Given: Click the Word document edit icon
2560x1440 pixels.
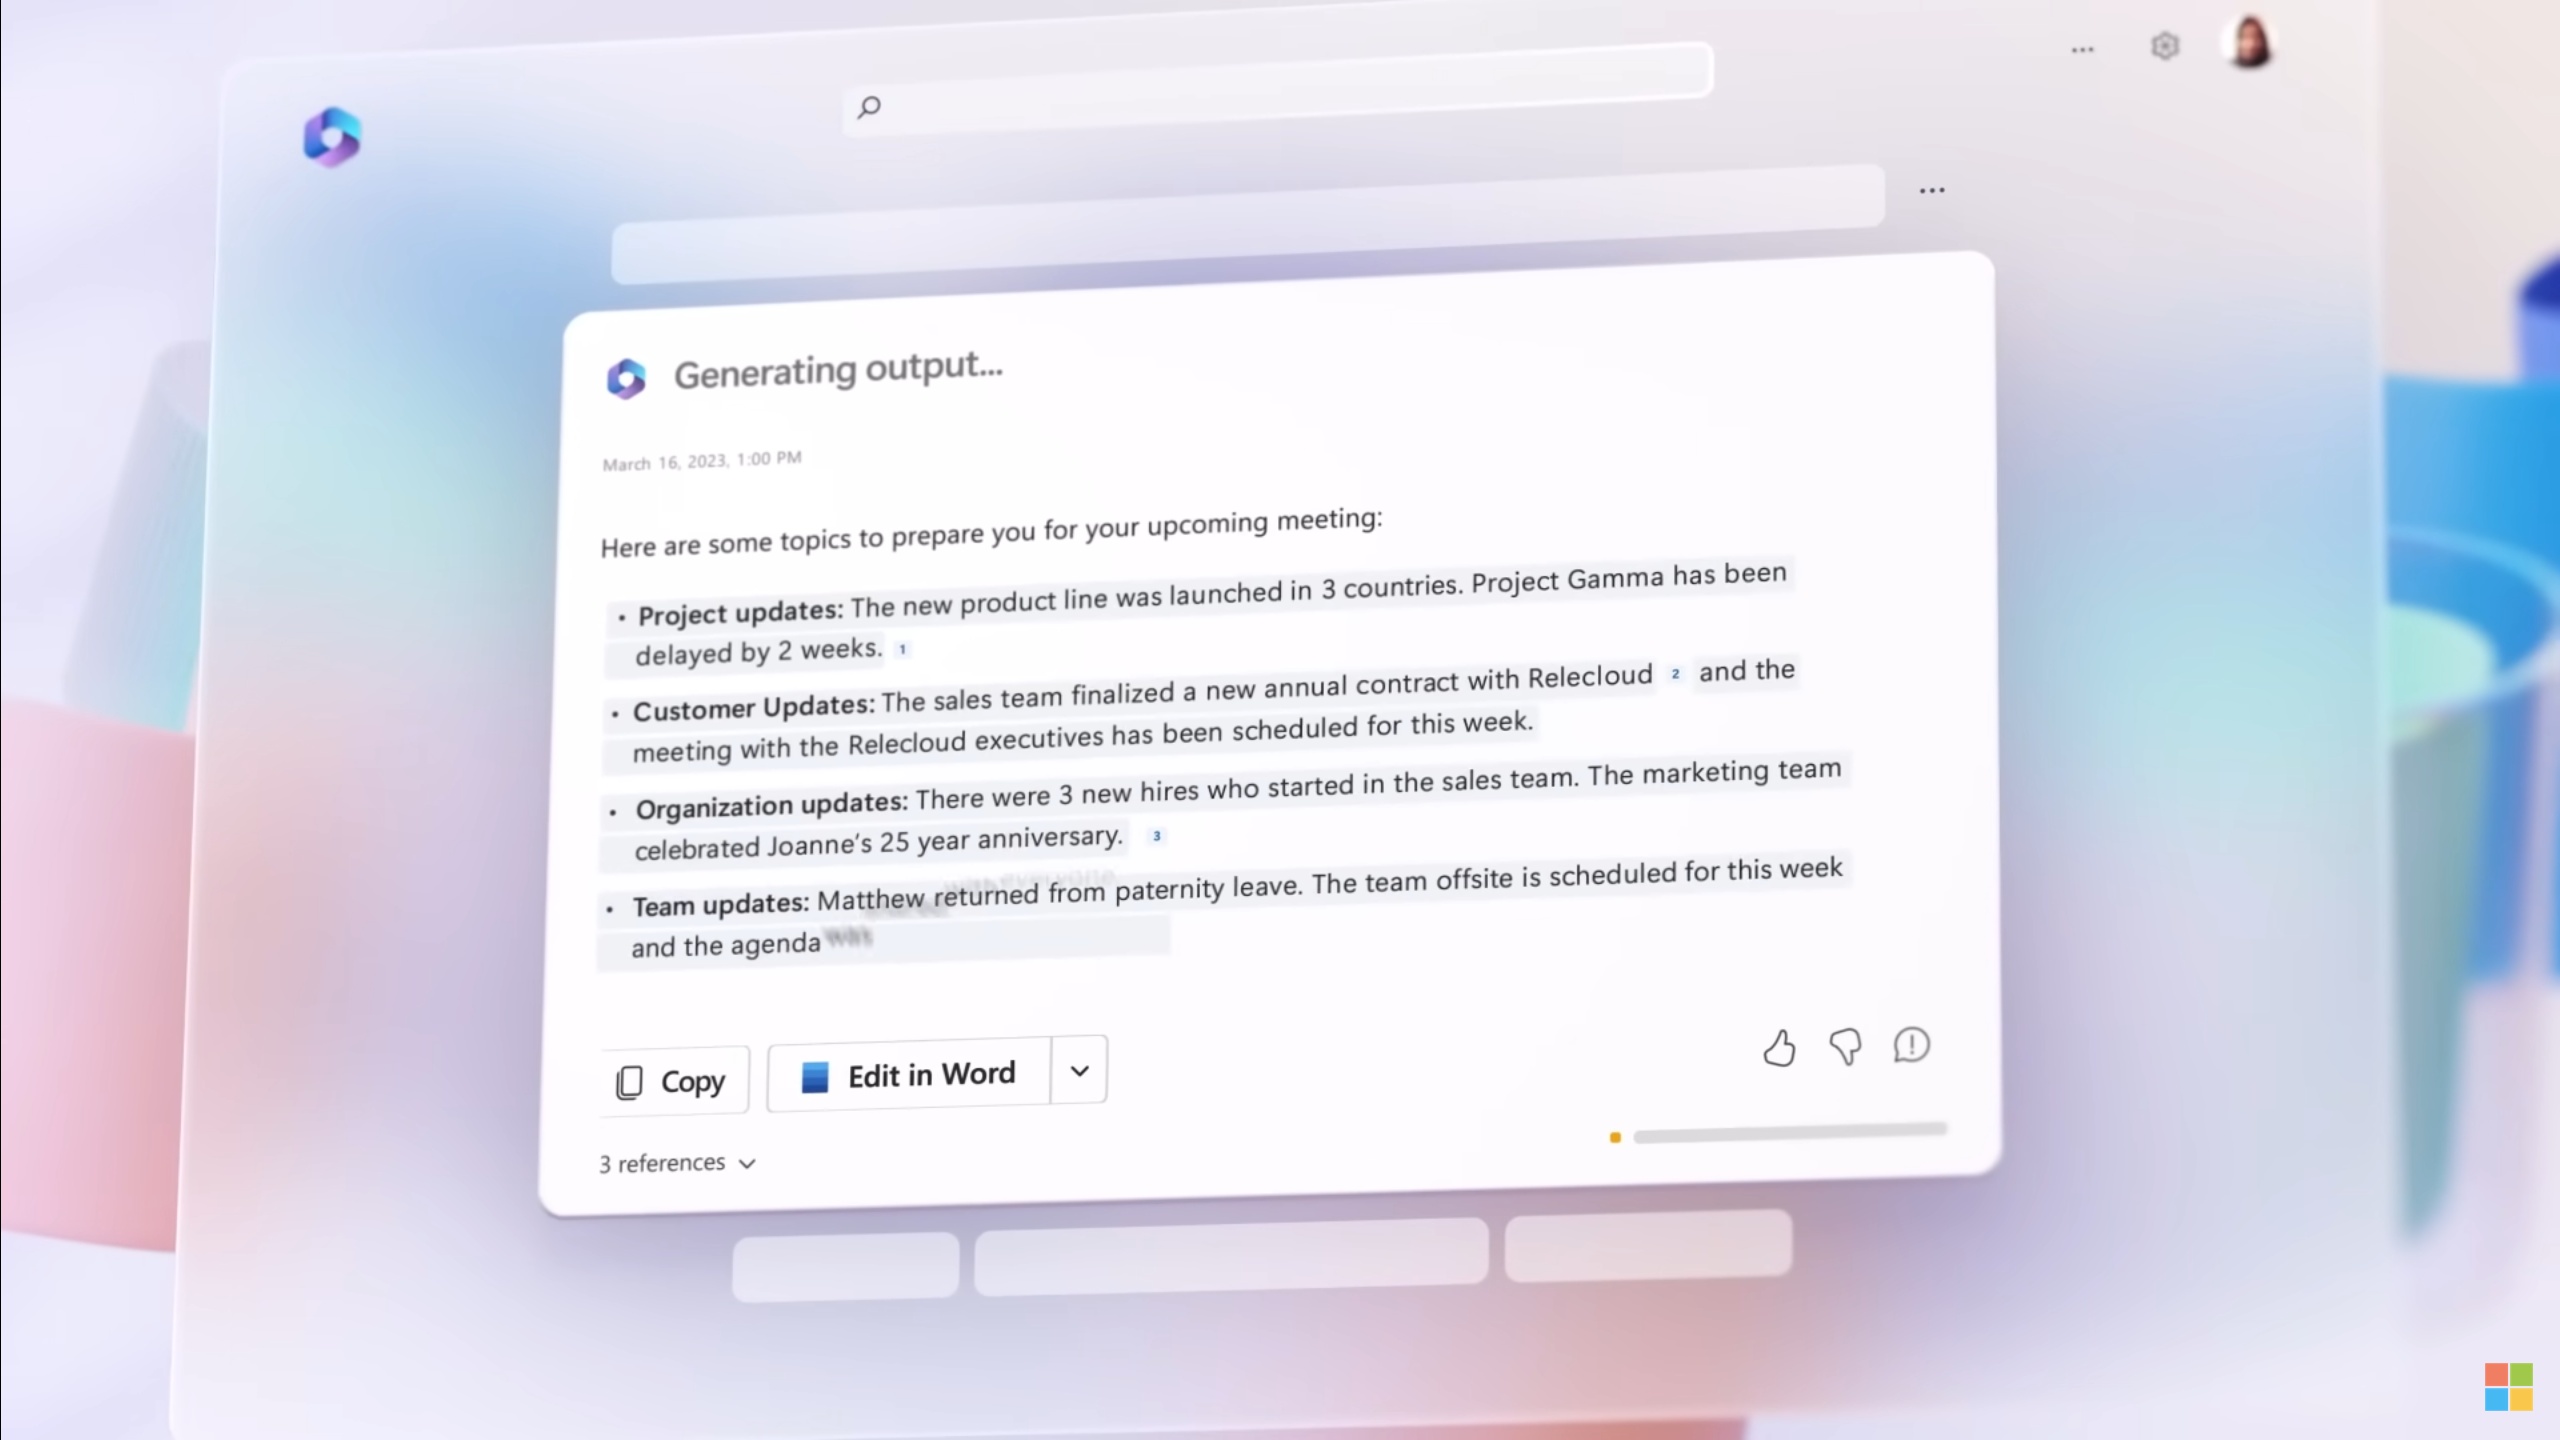Looking at the screenshot, I should pyautogui.click(x=812, y=1076).
